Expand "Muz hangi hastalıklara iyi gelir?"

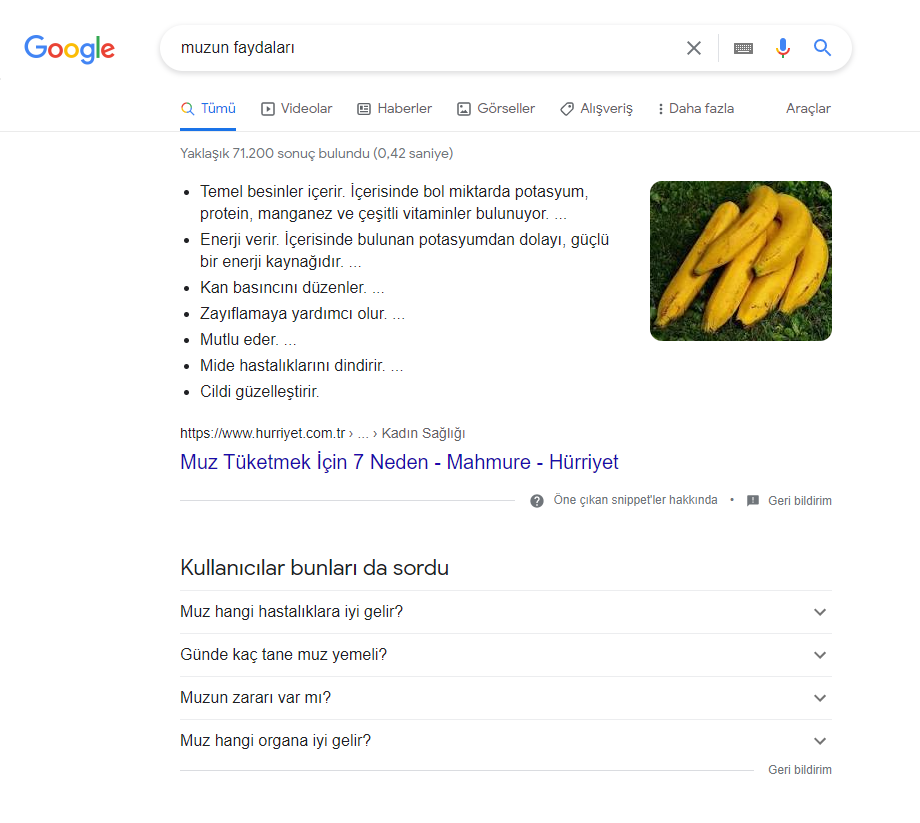tap(506, 612)
